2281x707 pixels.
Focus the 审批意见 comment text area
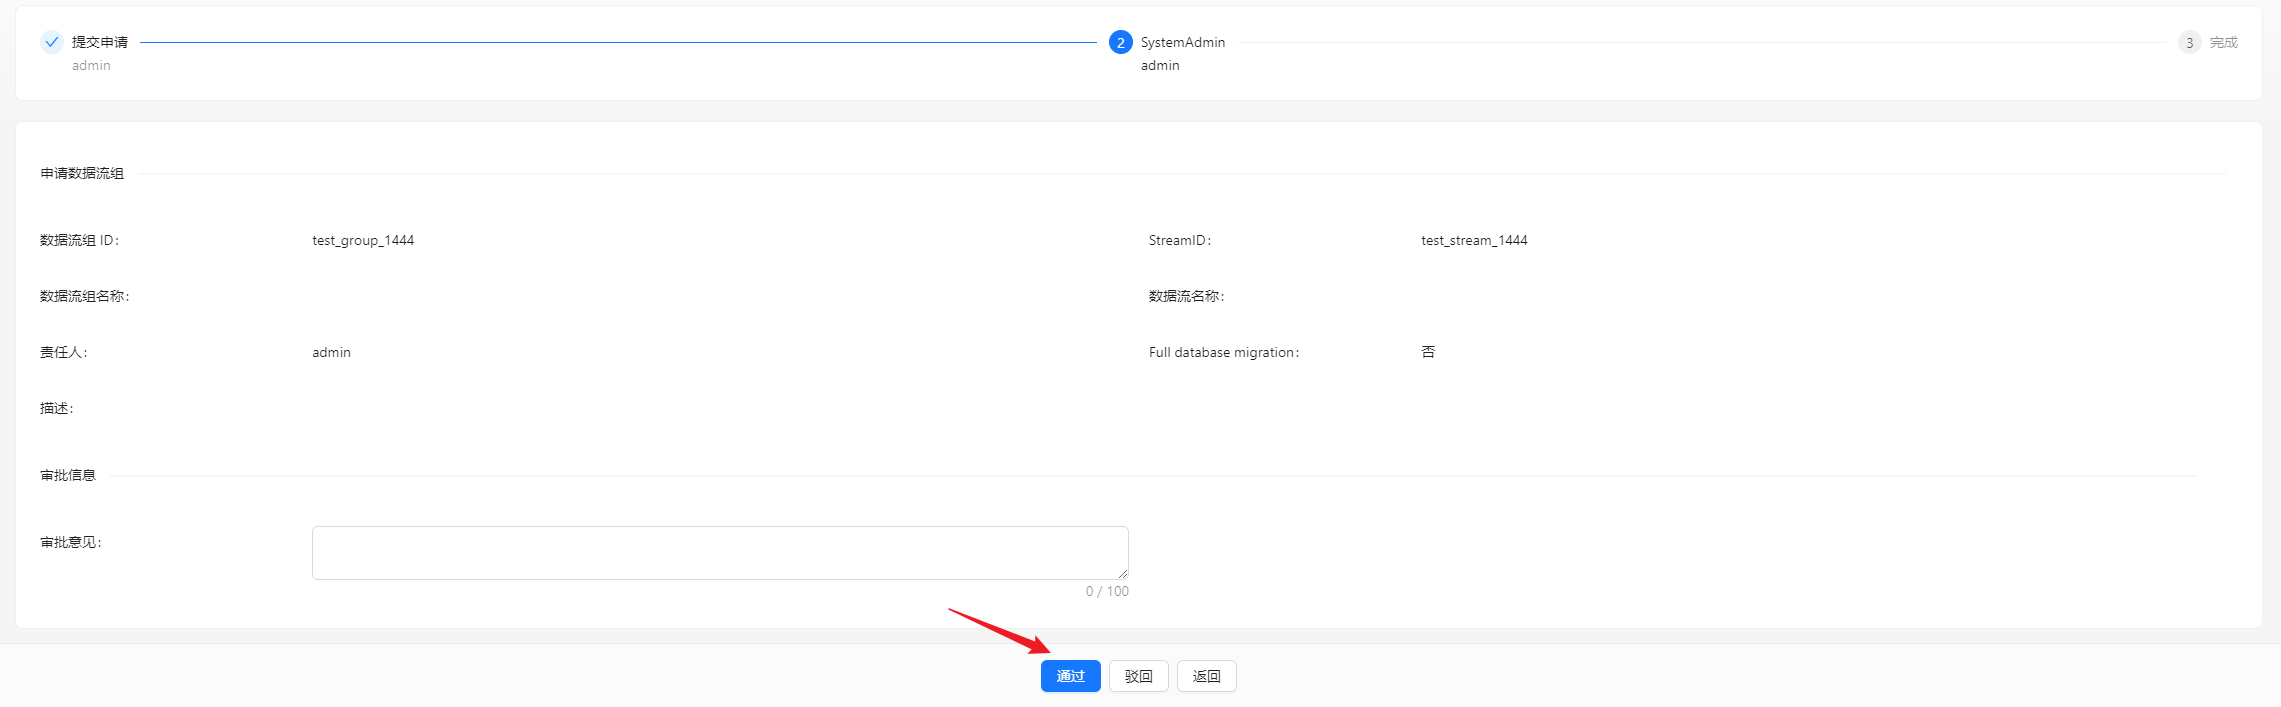pyautogui.click(x=719, y=552)
